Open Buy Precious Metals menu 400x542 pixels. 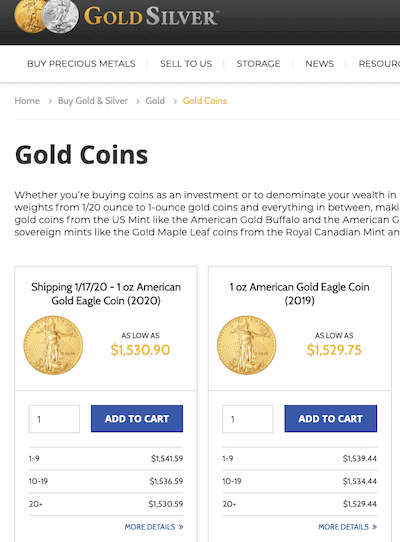[81, 64]
